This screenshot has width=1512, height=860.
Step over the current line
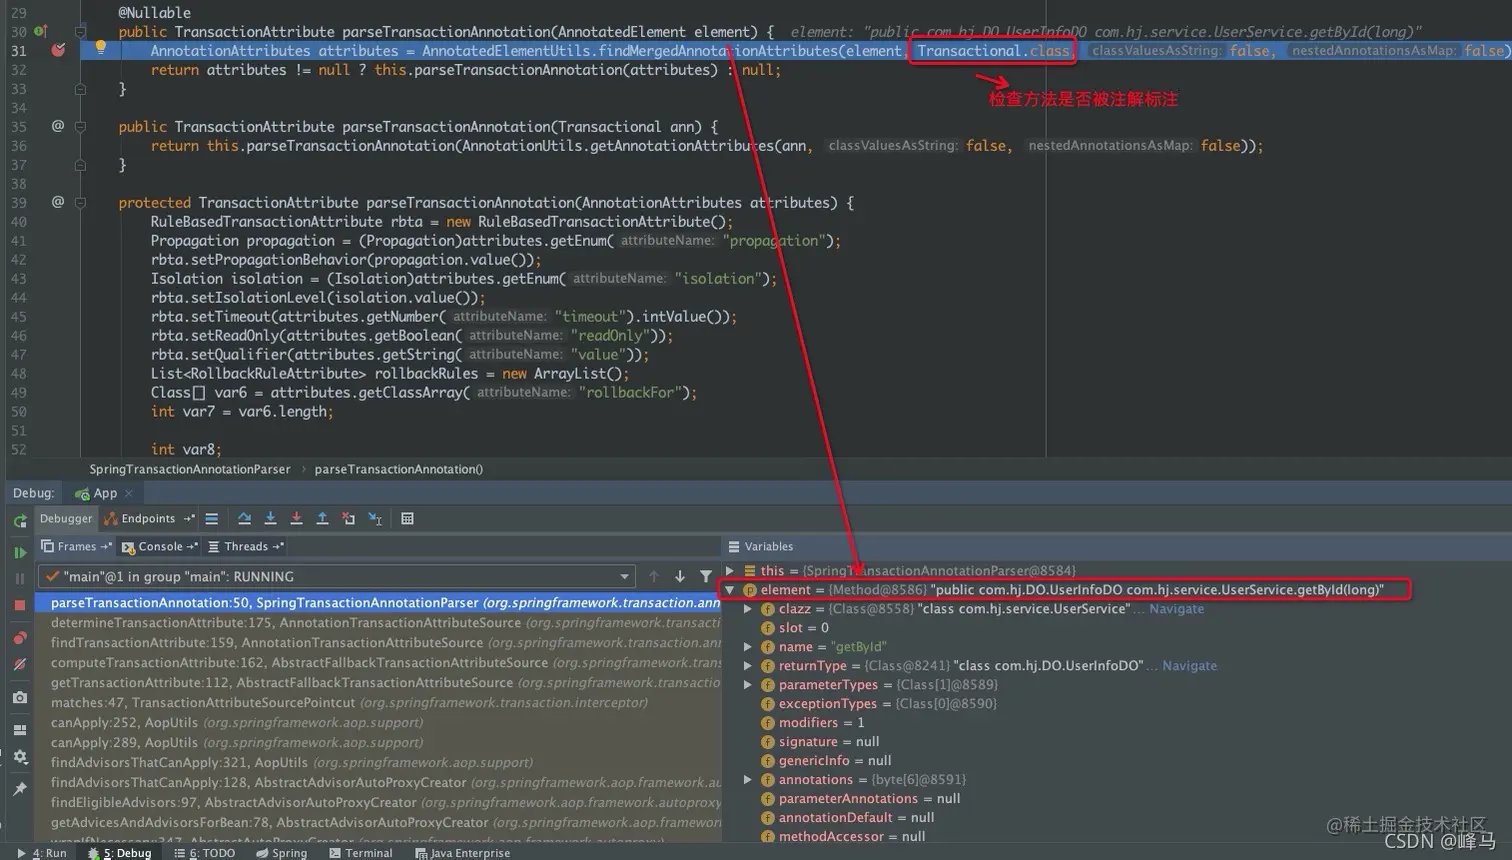[244, 518]
